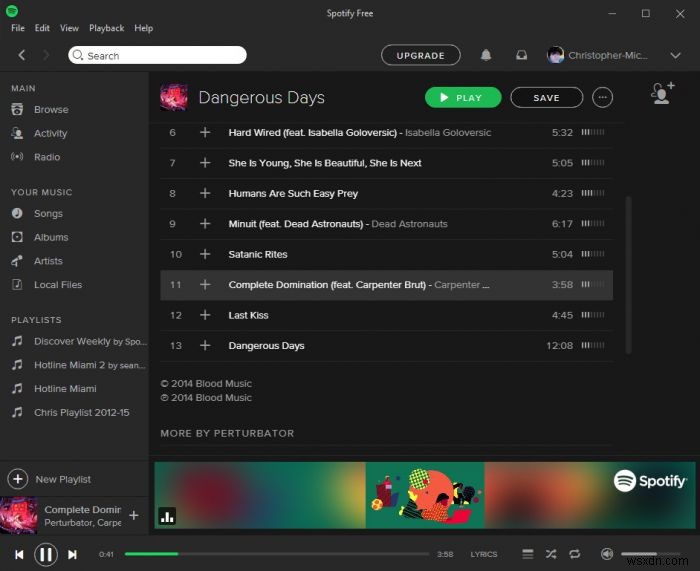700x571 pixels.
Task: Add Satanic Rites with plus icon
Action: coord(205,254)
